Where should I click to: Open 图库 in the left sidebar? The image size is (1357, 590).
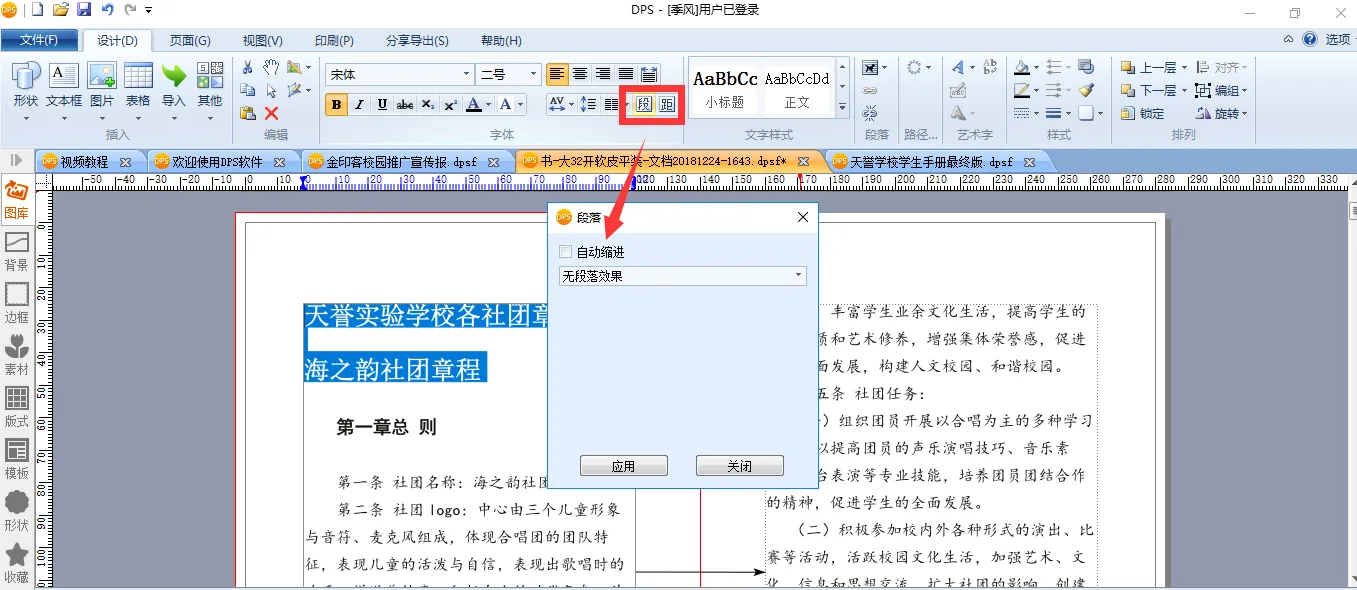click(x=17, y=199)
